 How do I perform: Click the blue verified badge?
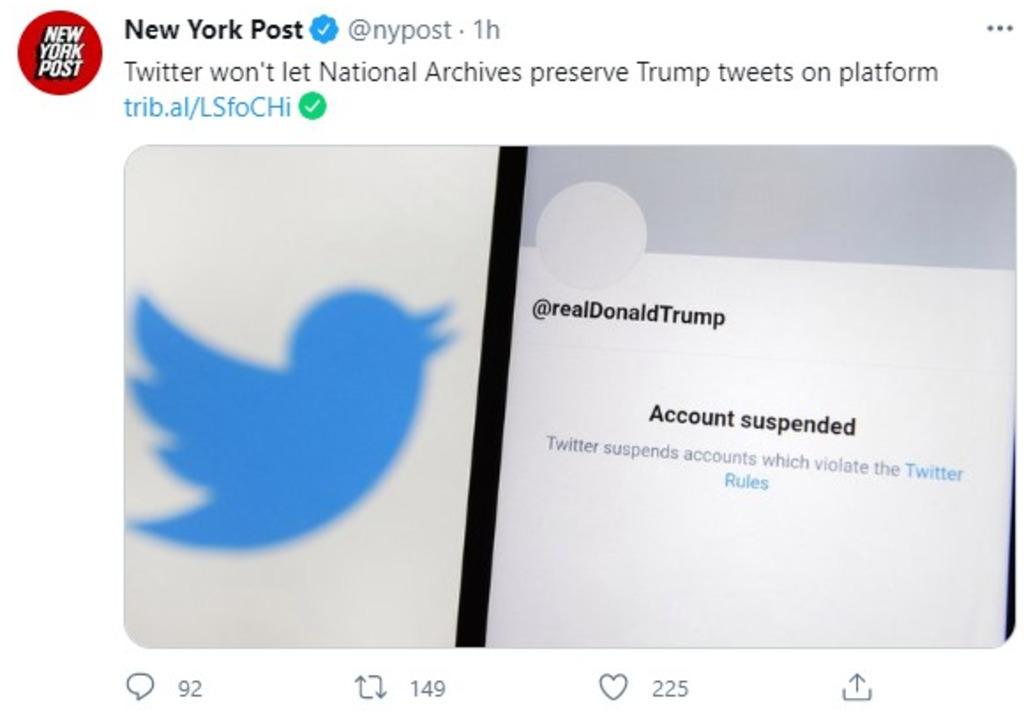(324, 31)
